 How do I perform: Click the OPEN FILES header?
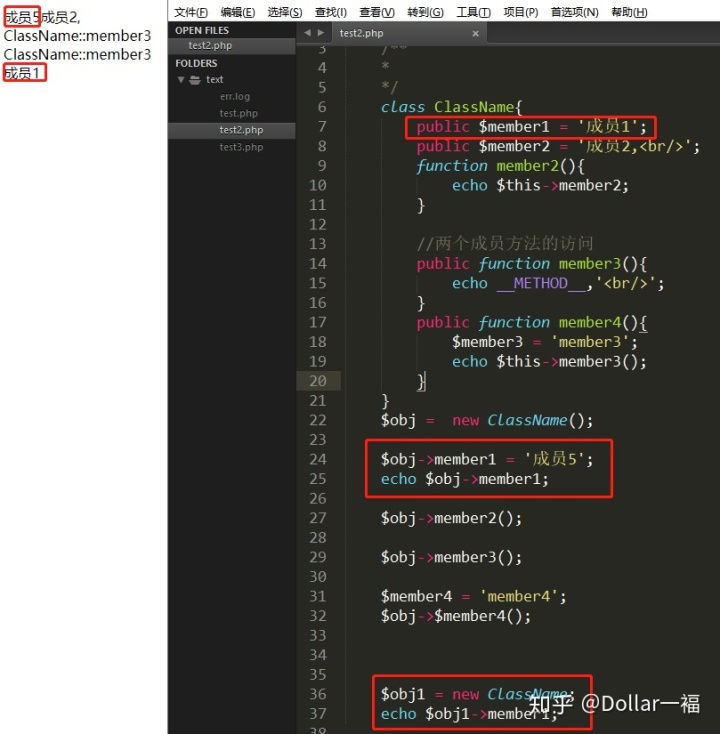coord(202,30)
